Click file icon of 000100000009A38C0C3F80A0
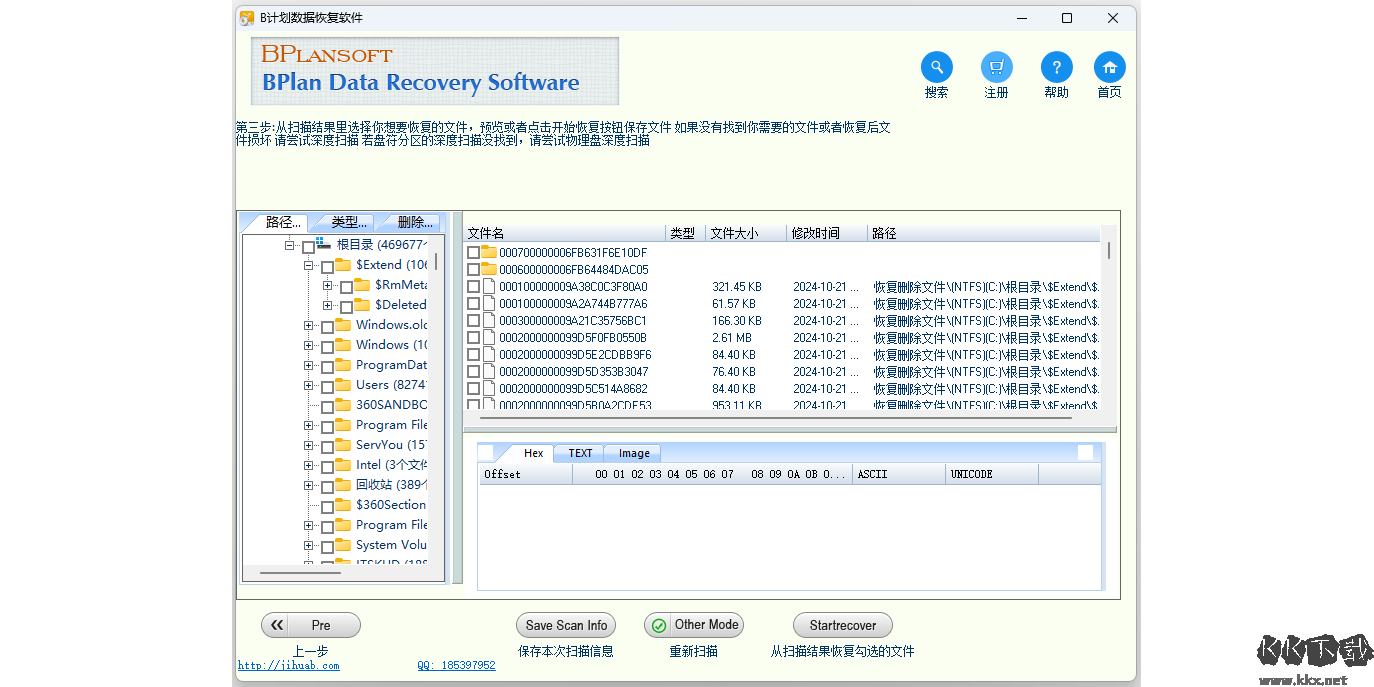Image resolution: width=1374 pixels, height=687 pixels. click(489, 286)
